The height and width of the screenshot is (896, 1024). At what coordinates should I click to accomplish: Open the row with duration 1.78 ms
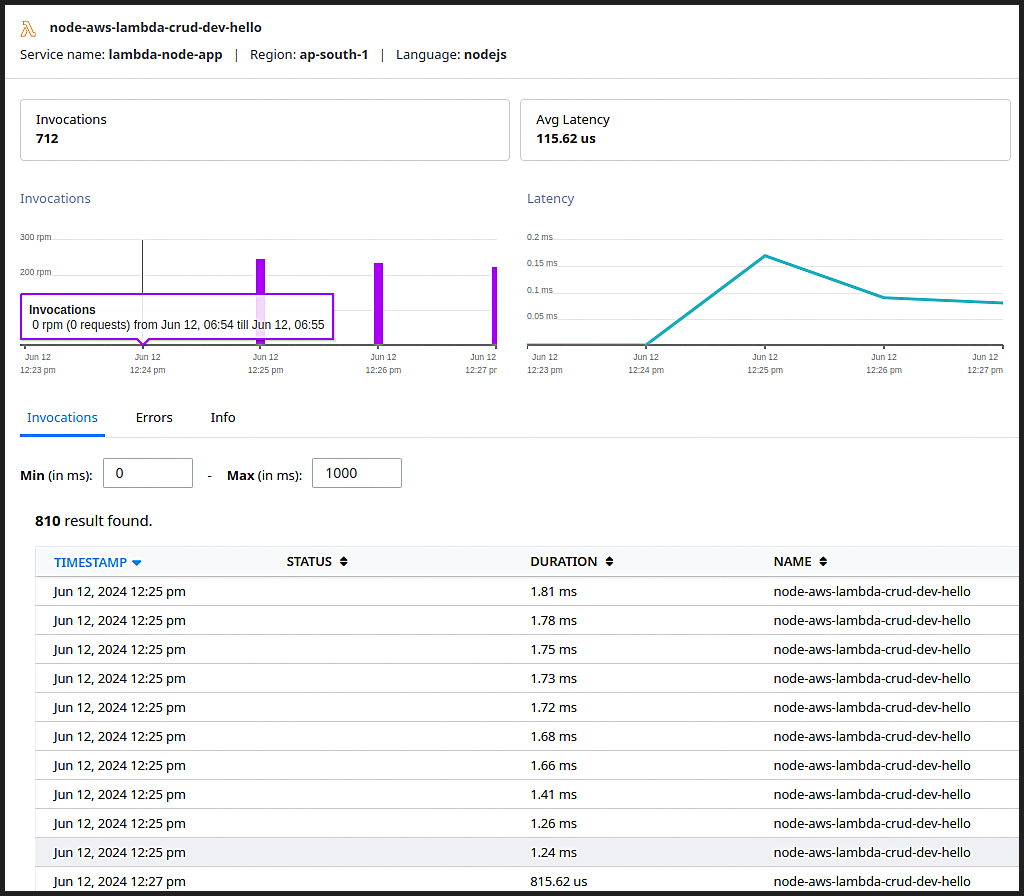tap(526, 620)
